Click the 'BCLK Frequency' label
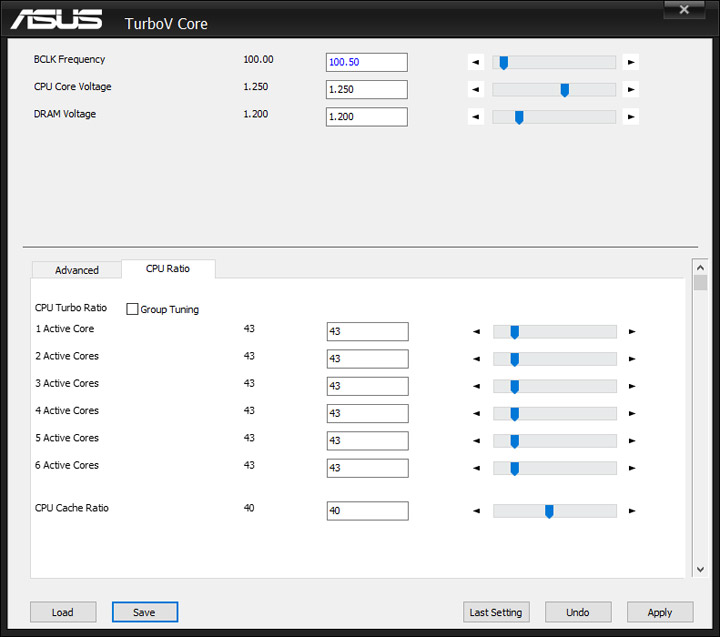 point(69,59)
